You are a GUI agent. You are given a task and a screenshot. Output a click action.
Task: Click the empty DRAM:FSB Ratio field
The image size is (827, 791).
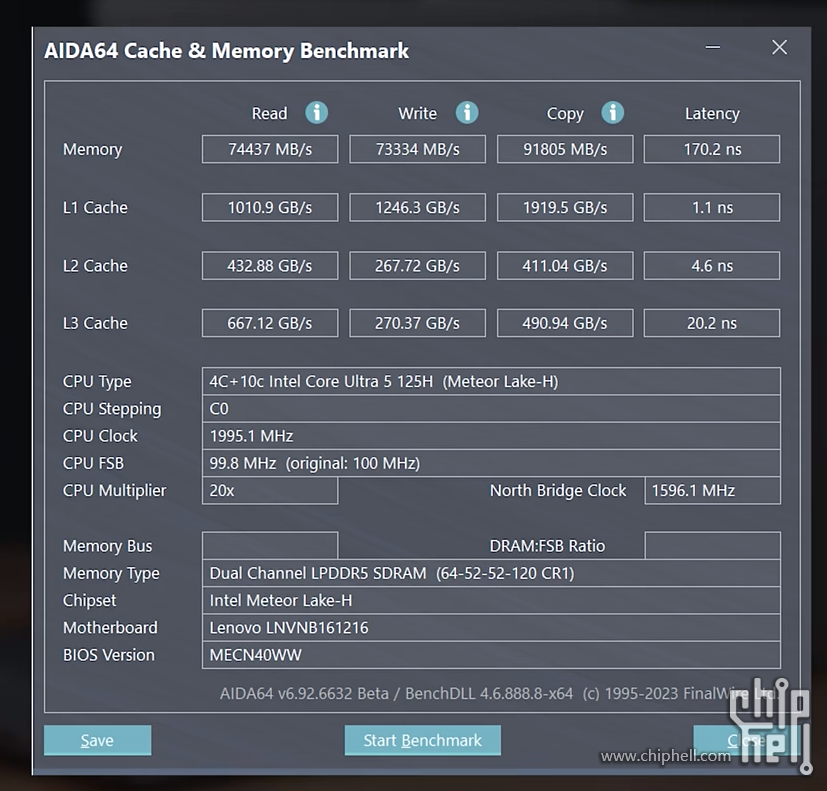pos(713,546)
